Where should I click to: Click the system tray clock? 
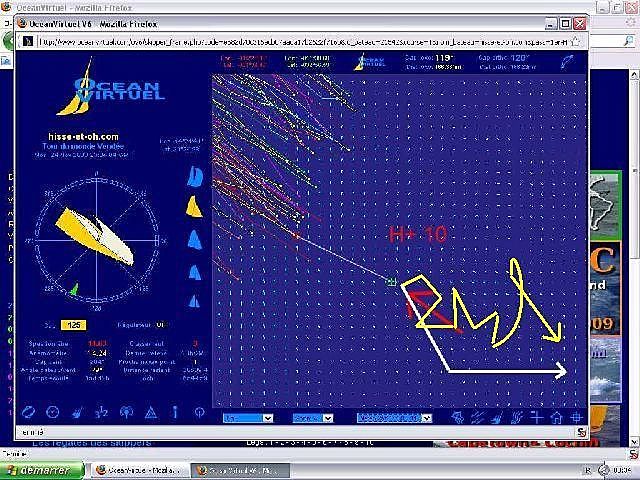tap(622, 471)
